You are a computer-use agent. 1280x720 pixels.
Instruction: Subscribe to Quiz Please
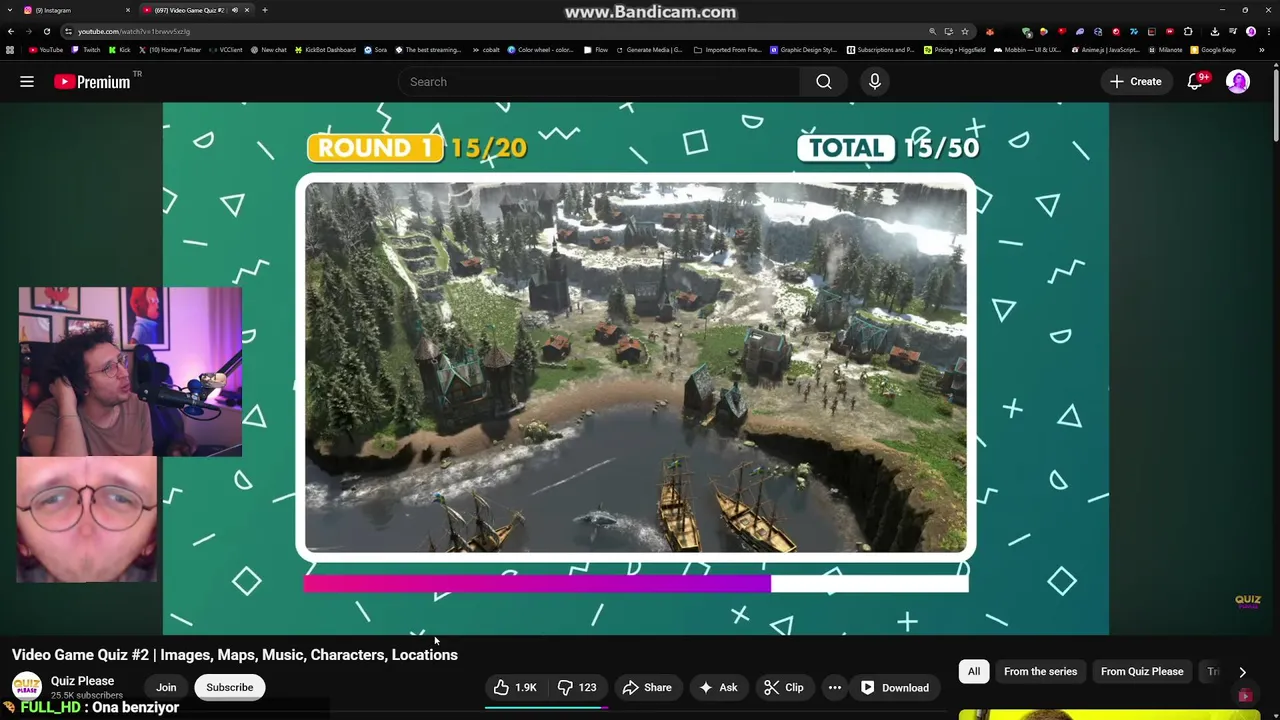[229, 687]
